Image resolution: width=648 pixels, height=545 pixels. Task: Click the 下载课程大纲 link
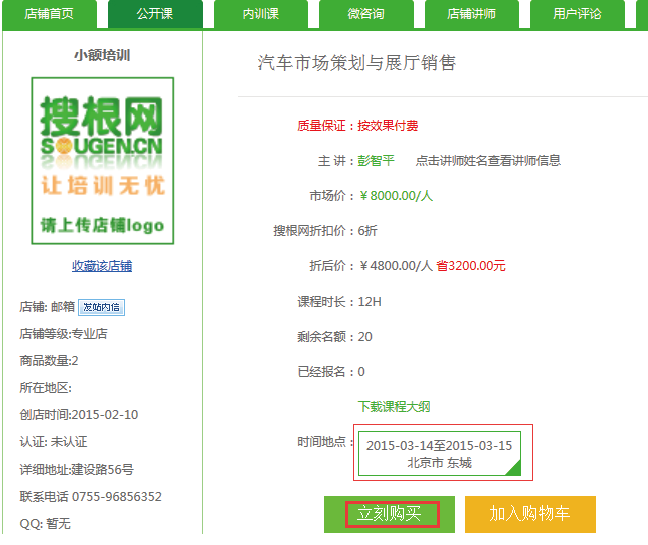394,407
